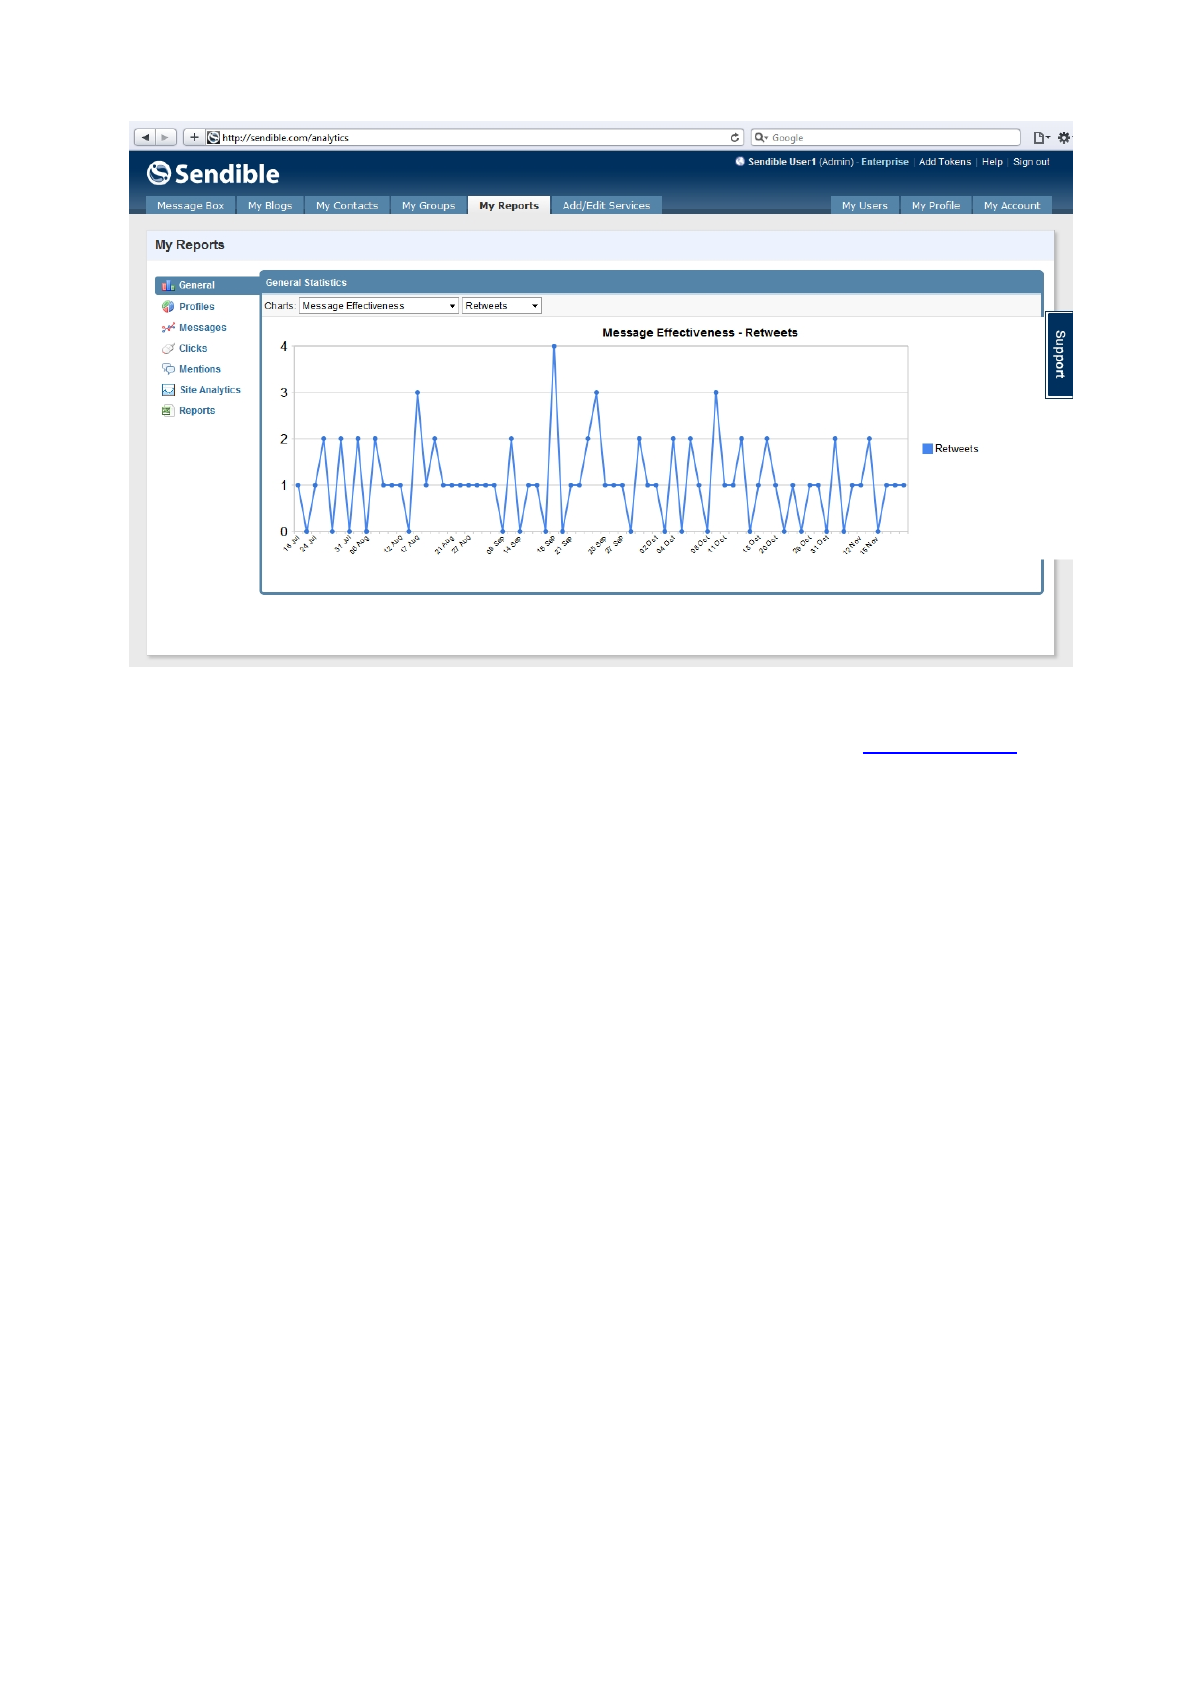Click the Add Tokens link
Viewport: 1191px width, 1684px height.
pos(945,162)
